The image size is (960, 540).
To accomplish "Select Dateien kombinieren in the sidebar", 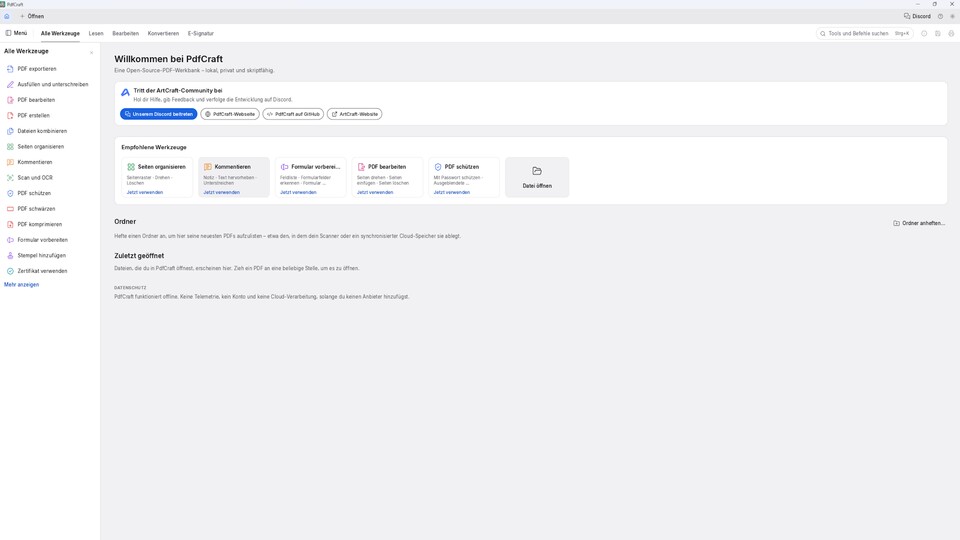I will point(49,131).
